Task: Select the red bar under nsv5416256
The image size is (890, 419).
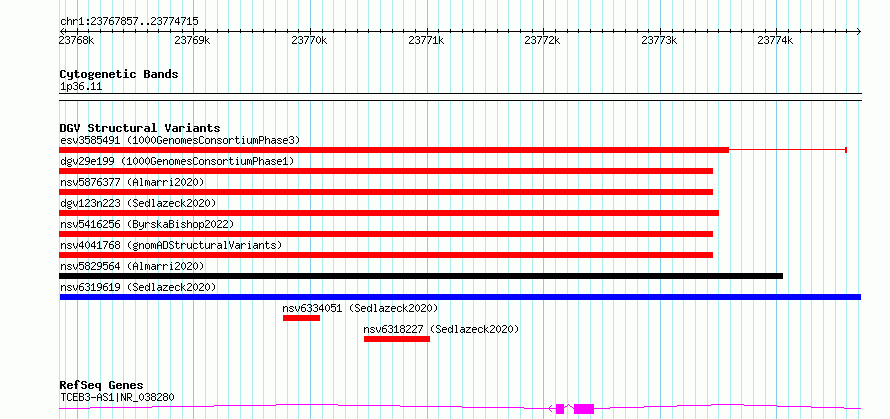Action: coord(386,234)
